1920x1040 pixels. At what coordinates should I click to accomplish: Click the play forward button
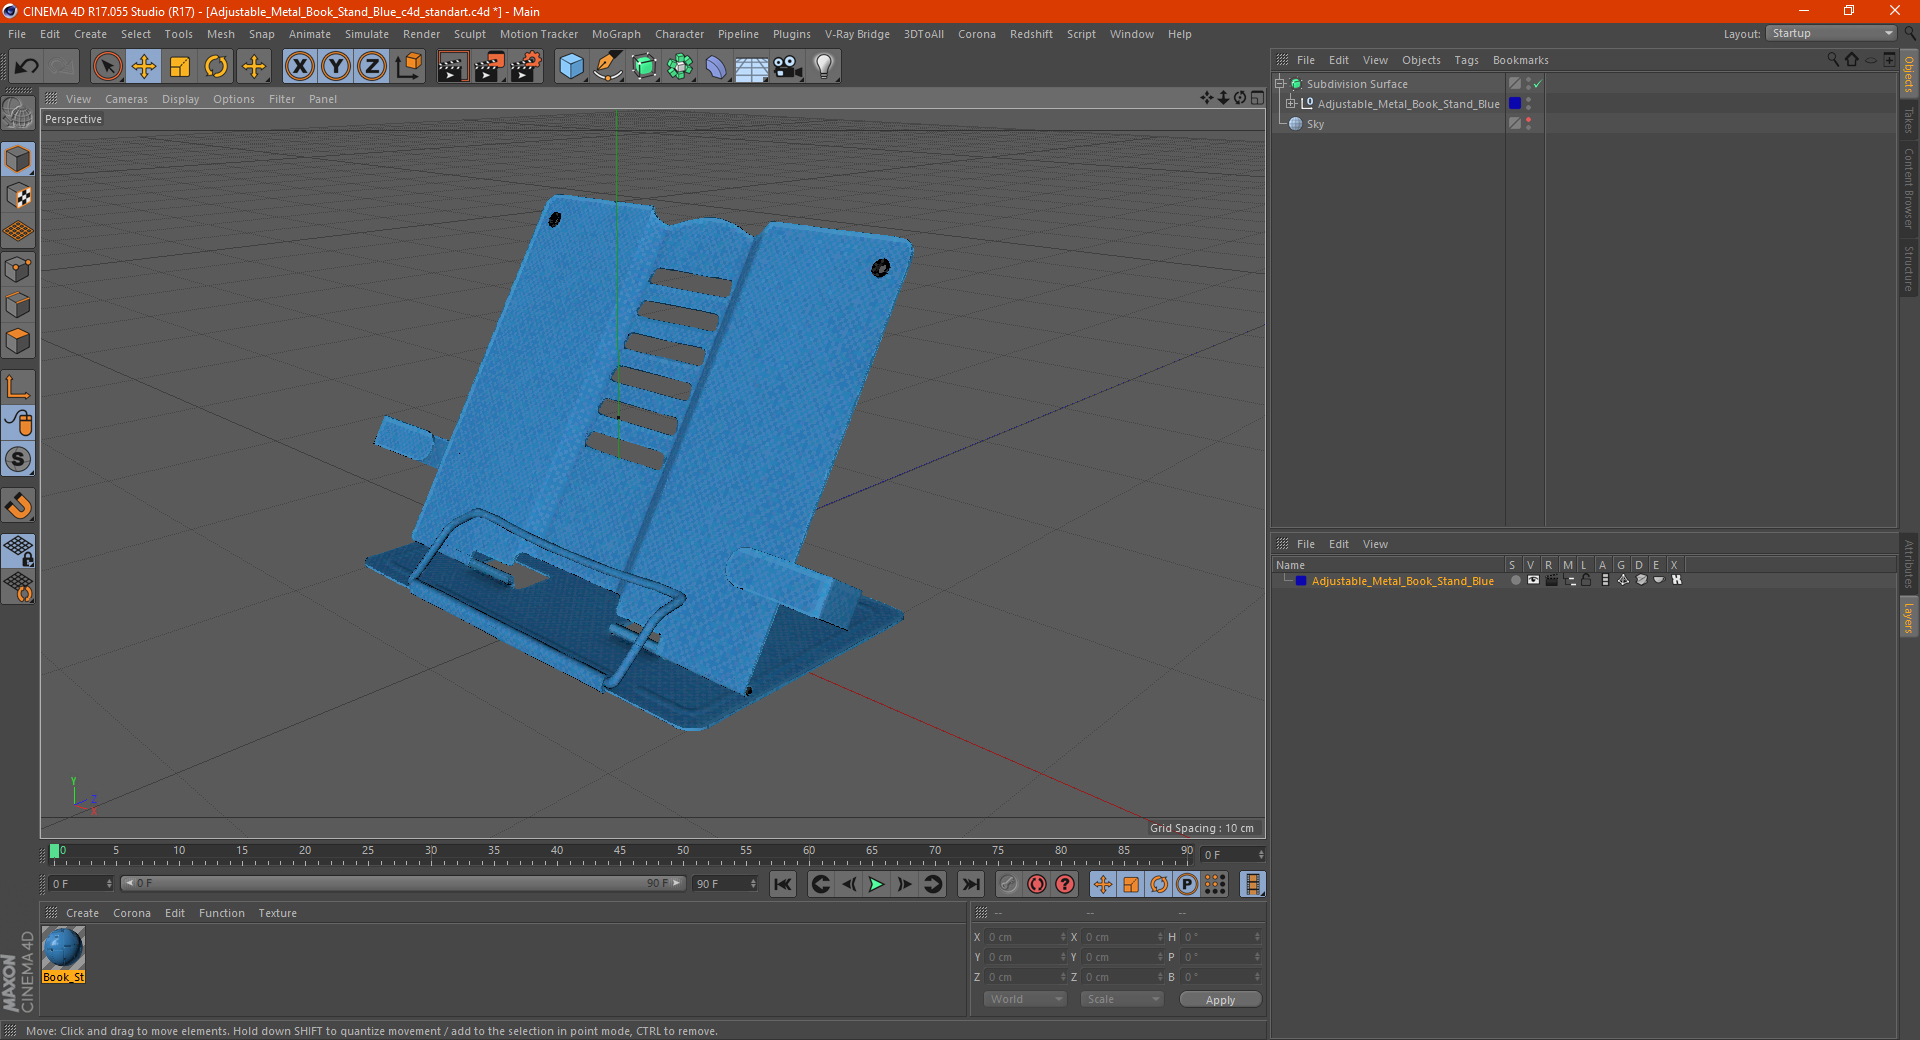[x=876, y=884]
